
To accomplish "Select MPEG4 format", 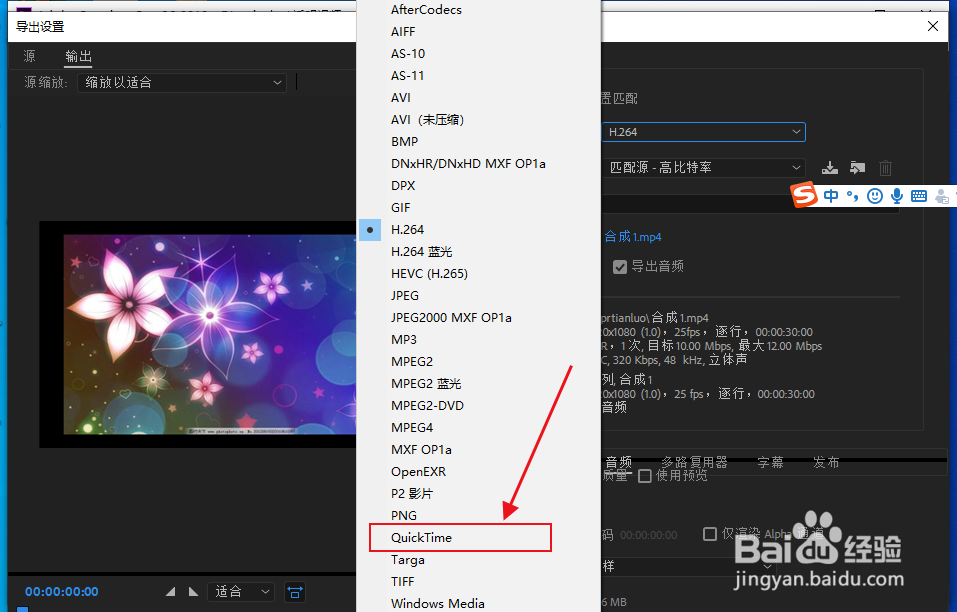I will click(412, 427).
